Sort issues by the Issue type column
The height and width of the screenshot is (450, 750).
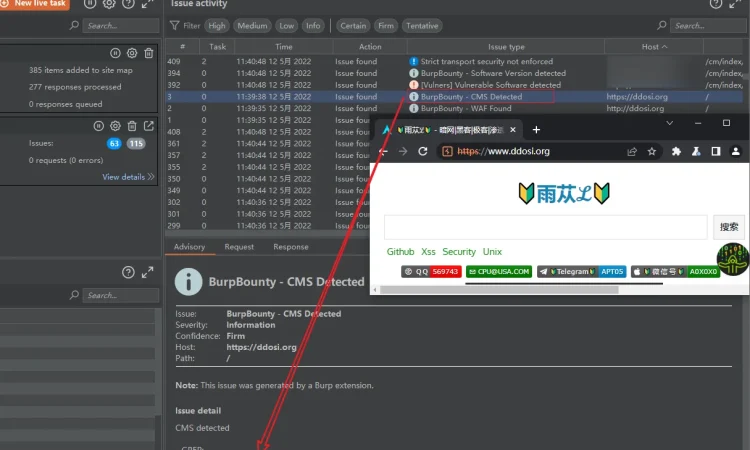tap(506, 46)
